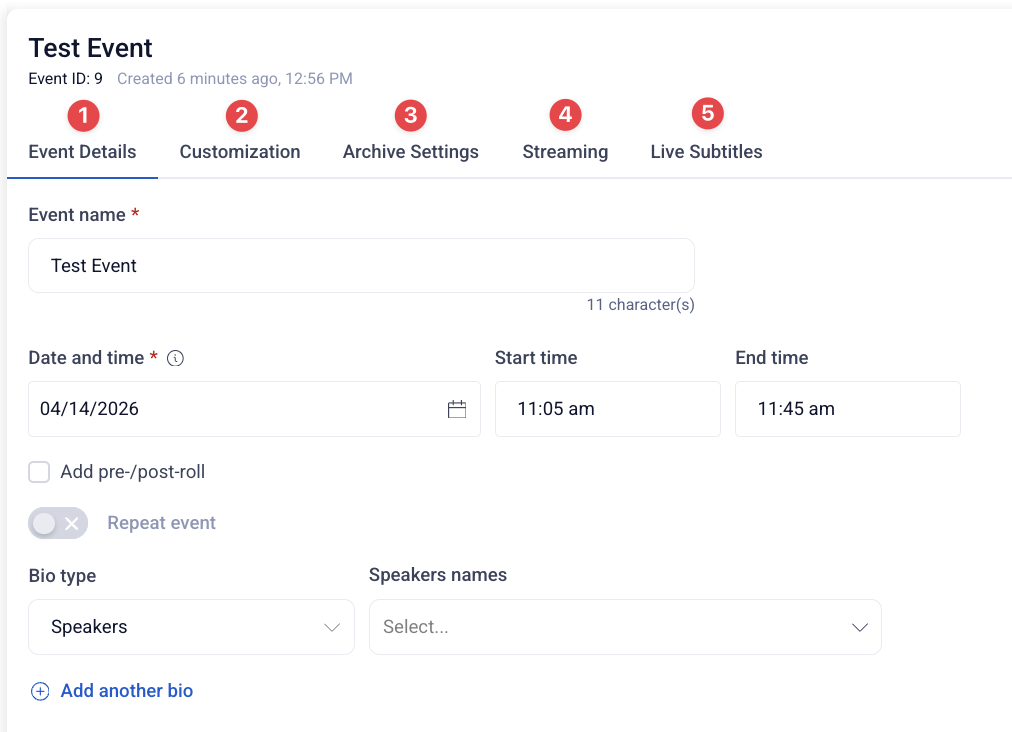The image size is (1012, 732).
Task: Click the Add another bio link
Action: pos(126,691)
